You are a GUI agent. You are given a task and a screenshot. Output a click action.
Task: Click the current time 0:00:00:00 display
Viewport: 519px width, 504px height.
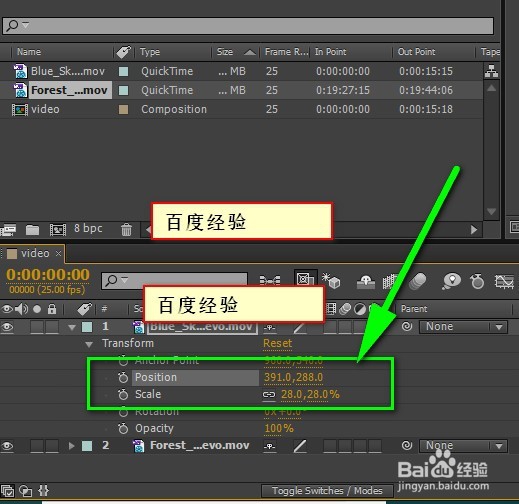(x=48, y=275)
